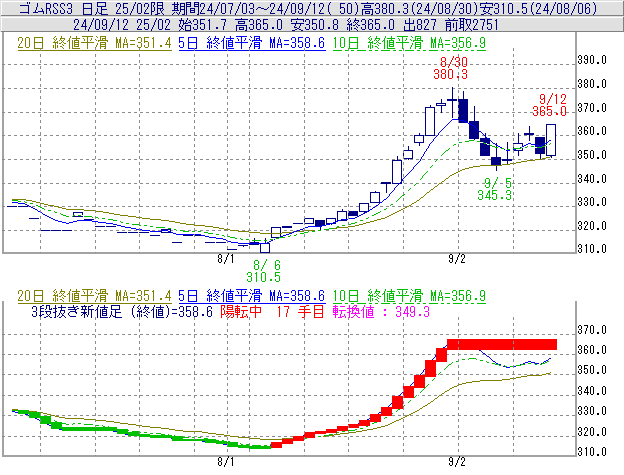This screenshot has height=475, width=624.
Task: Click the 390.0 axis value on upper chart
Action: pyautogui.click(x=592, y=60)
